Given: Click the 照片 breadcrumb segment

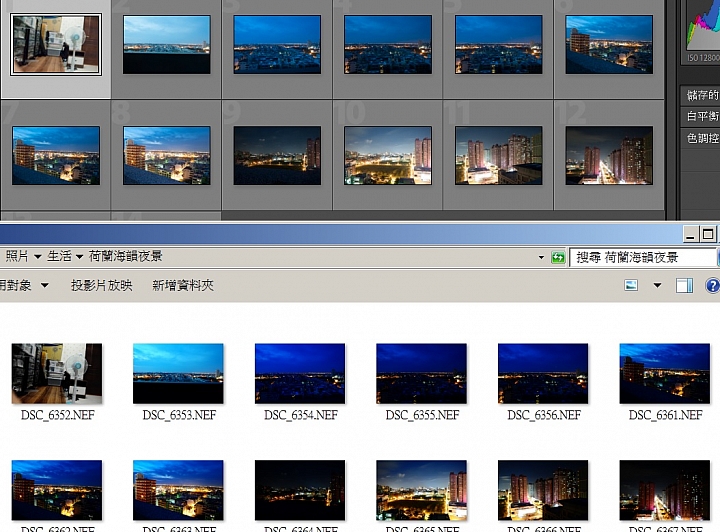Looking at the screenshot, I should coord(17,256).
